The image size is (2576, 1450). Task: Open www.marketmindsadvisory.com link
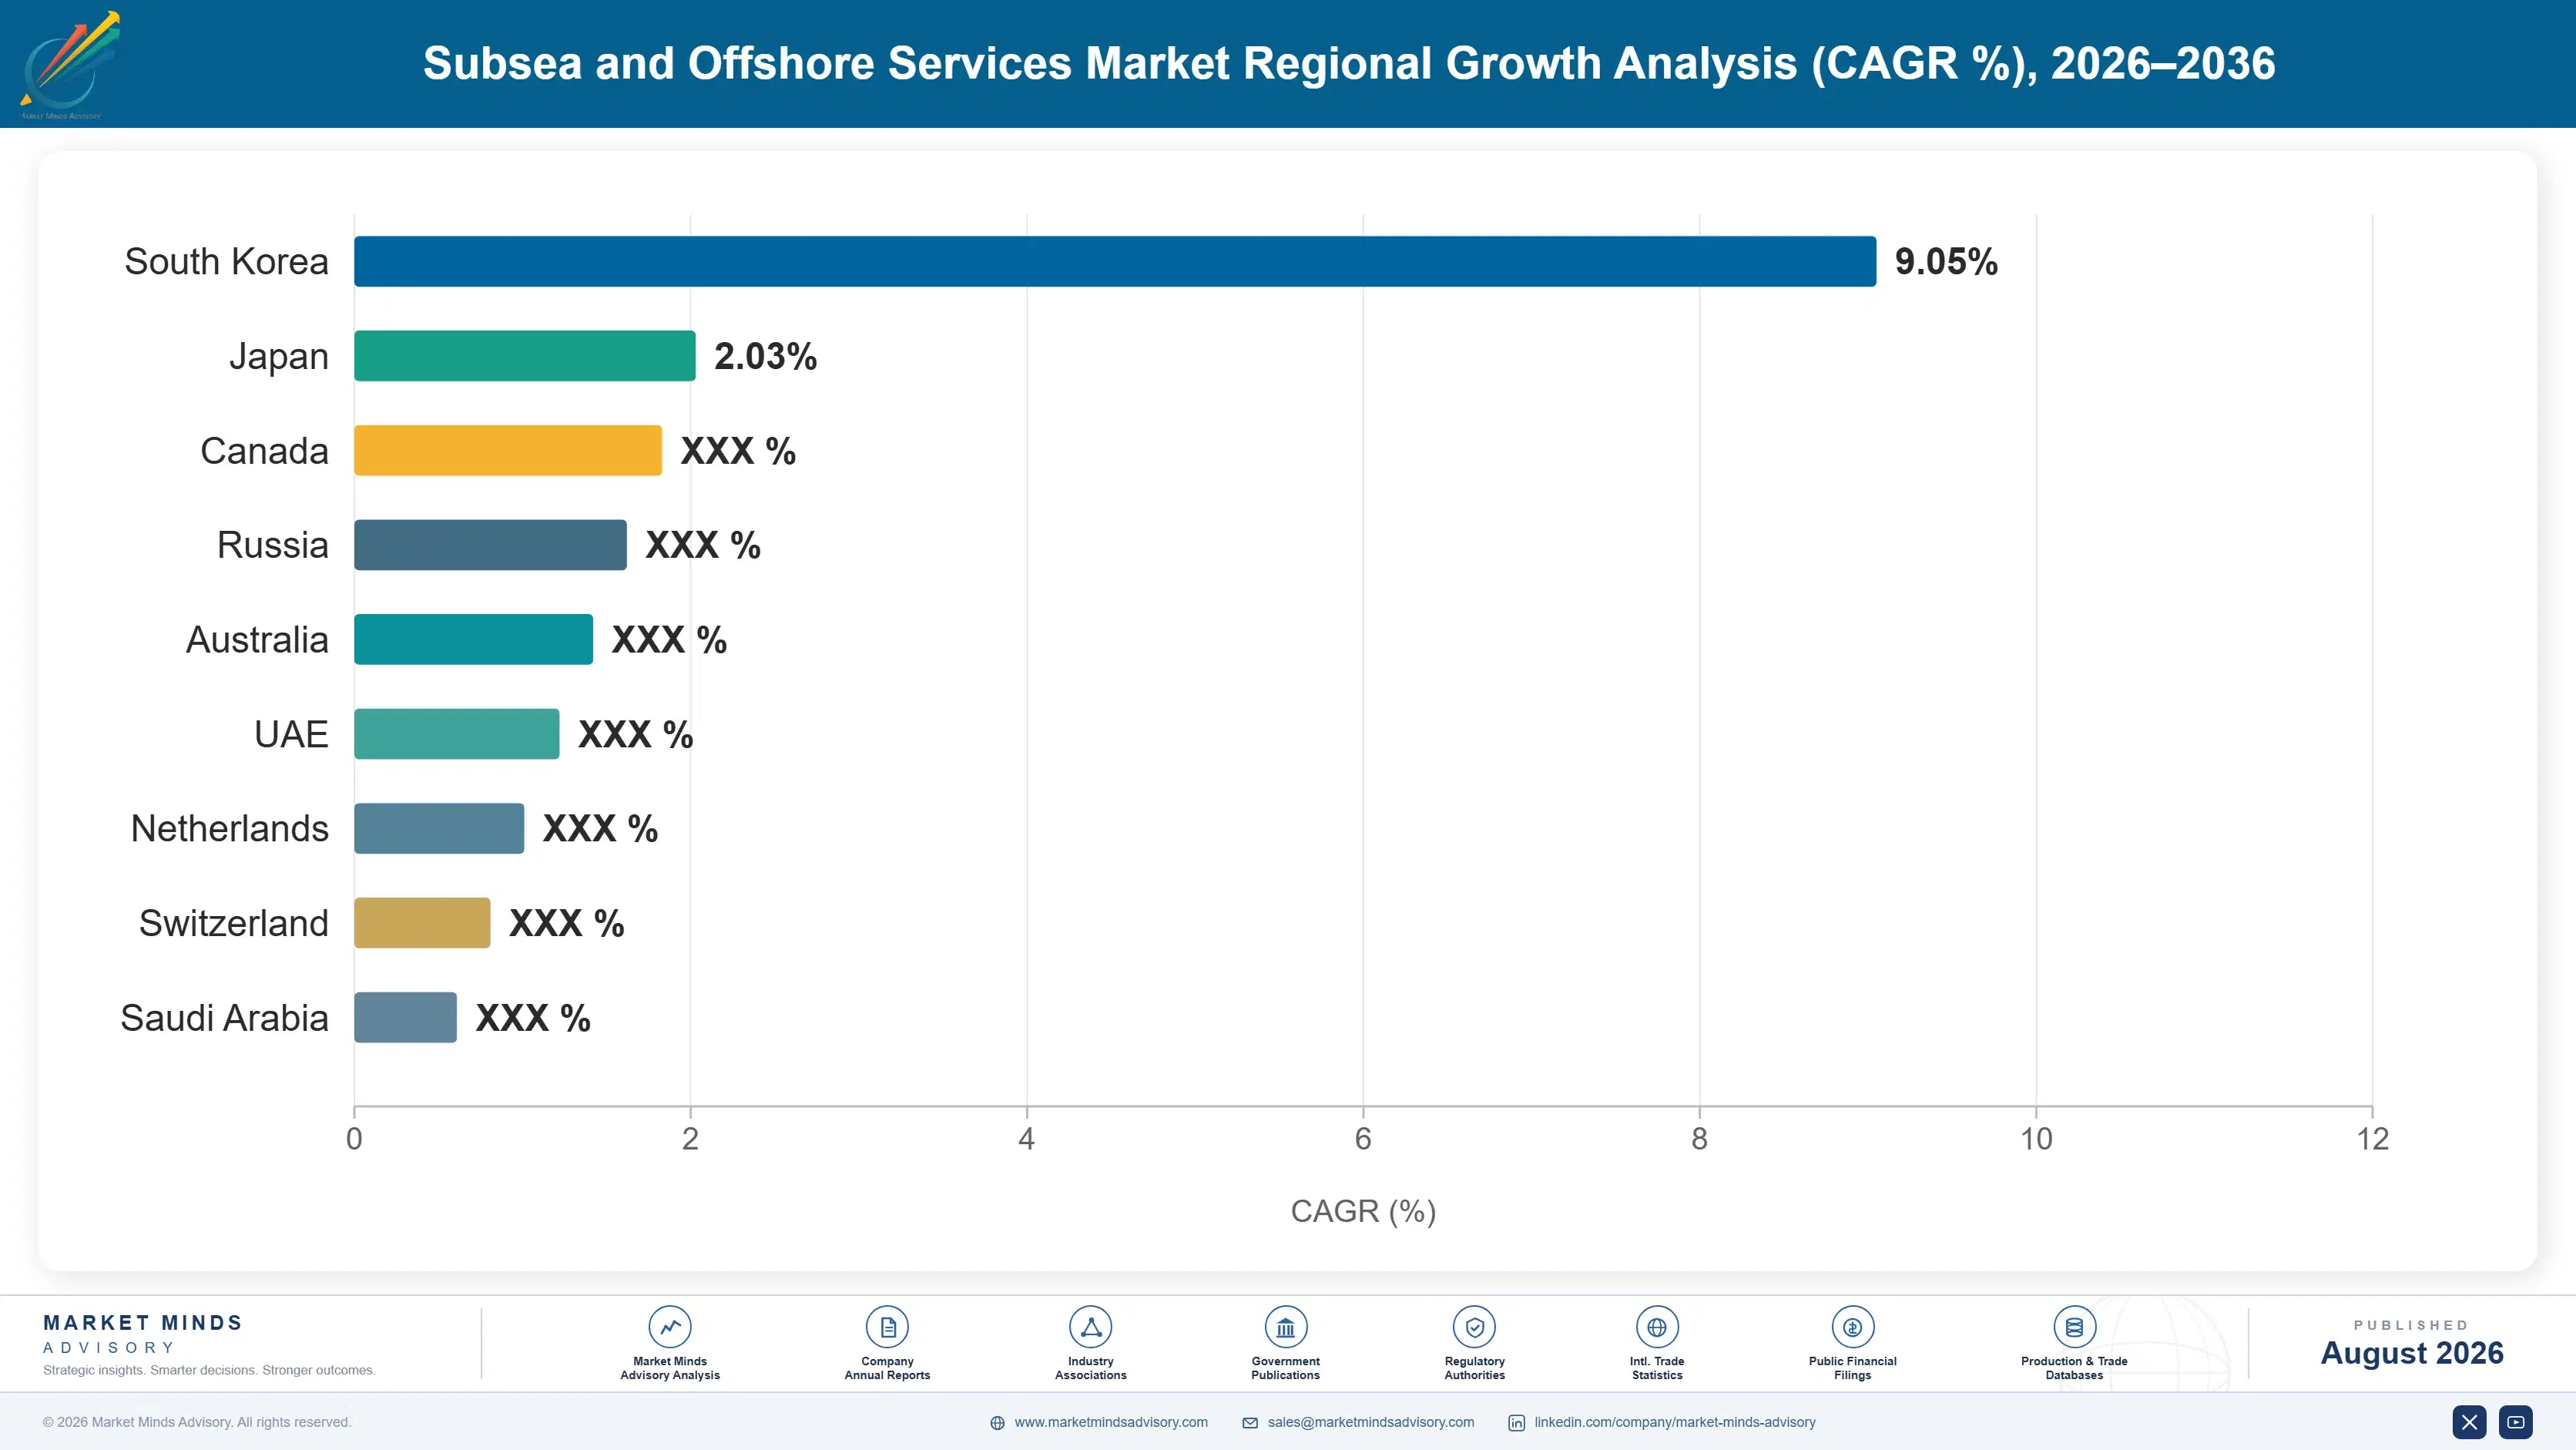(x=1111, y=1422)
